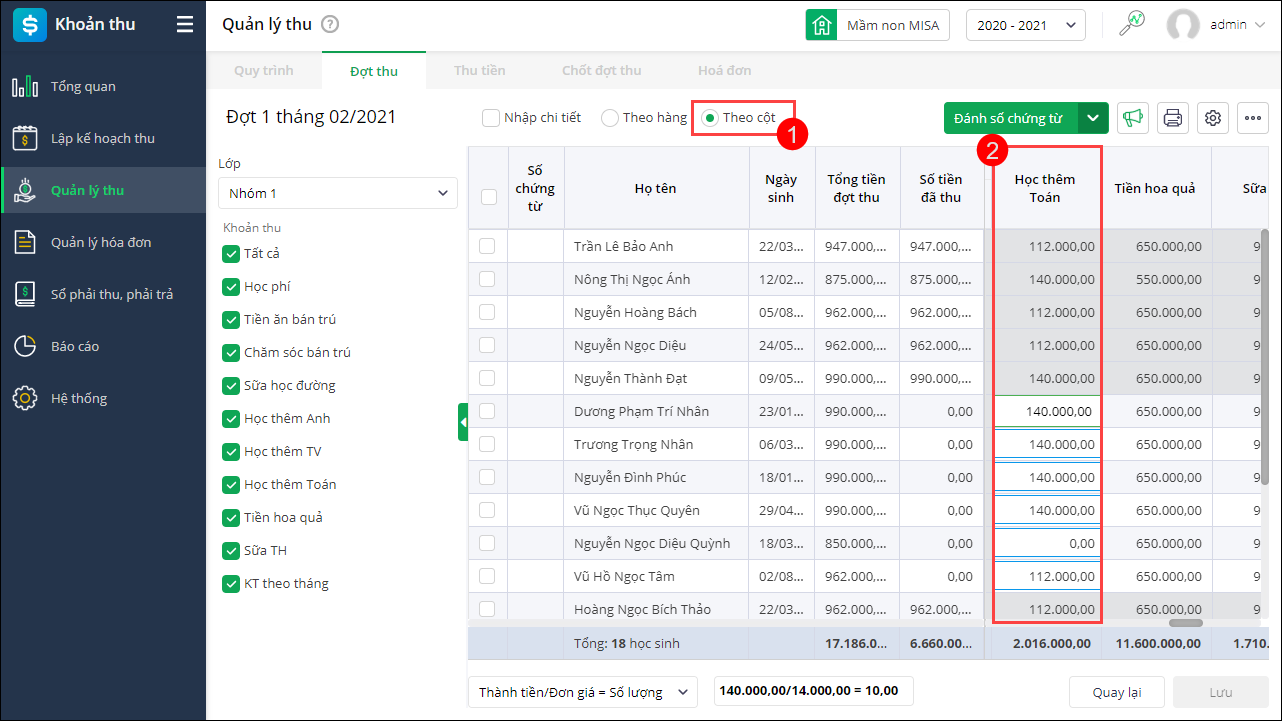Image resolution: width=1282 pixels, height=721 pixels.
Task: Click the Quản lý thu money icon
Action: pyautogui.click(x=25, y=191)
